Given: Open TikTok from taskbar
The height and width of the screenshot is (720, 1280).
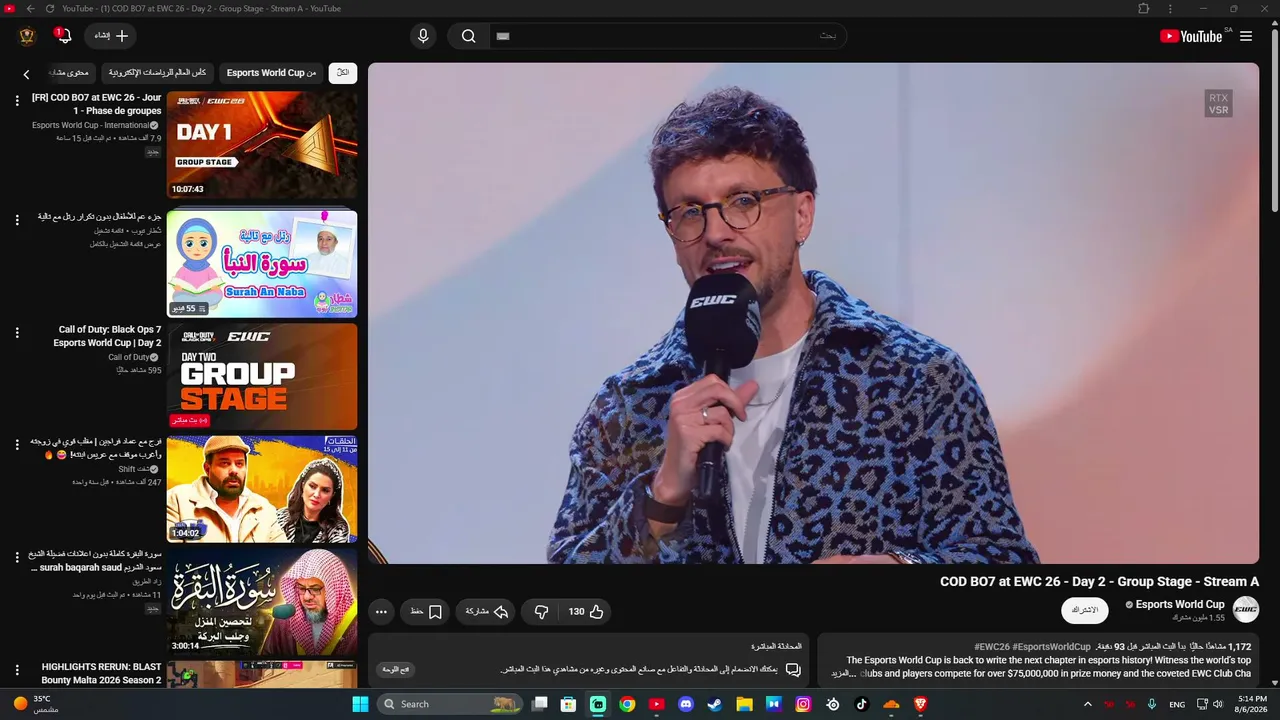Looking at the screenshot, I should (862, 704).
